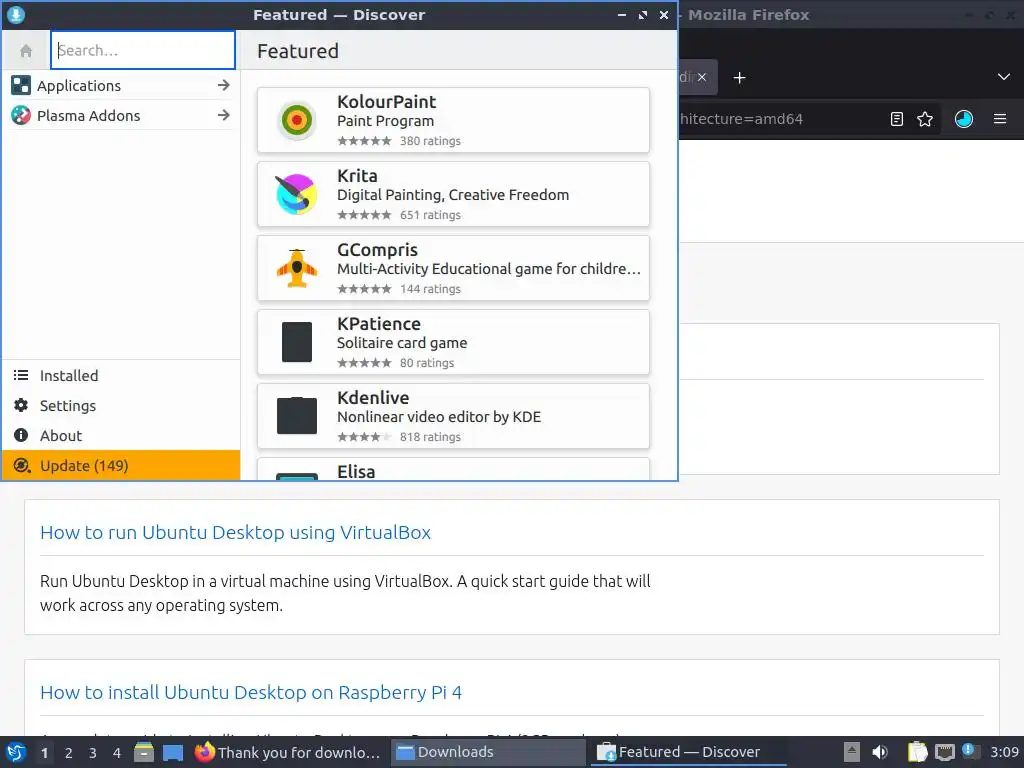This screenshot has height=768, width=1024.
Task: Click the Applications category icon
Action: (x=21, y=86)
